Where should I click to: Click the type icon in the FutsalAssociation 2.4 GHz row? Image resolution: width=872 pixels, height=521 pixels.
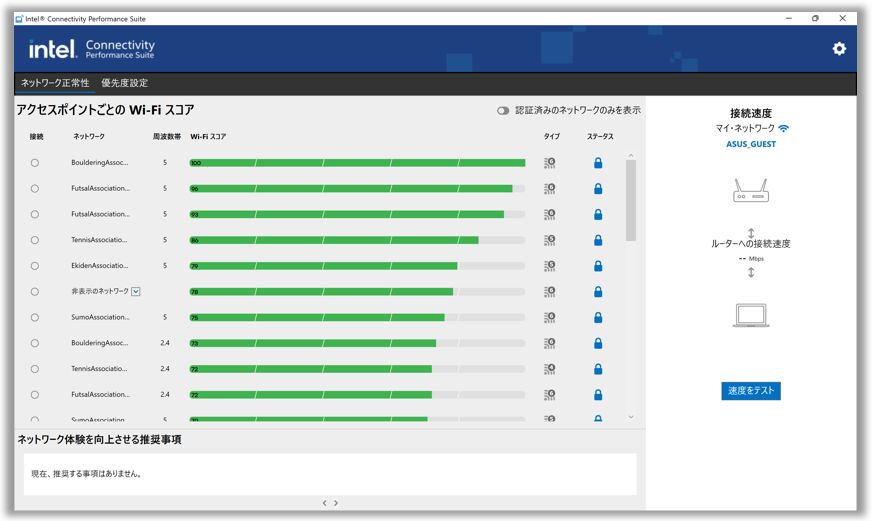(549, 395)
